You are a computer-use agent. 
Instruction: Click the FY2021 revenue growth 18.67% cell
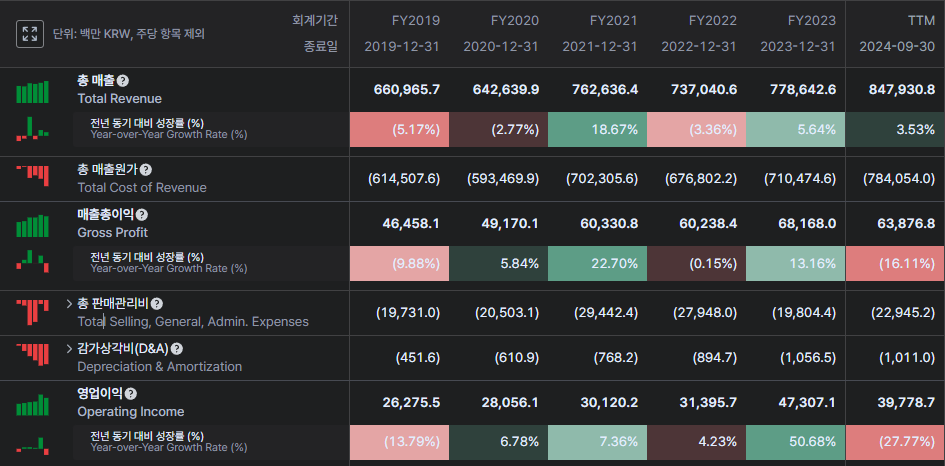click(597, 130)
